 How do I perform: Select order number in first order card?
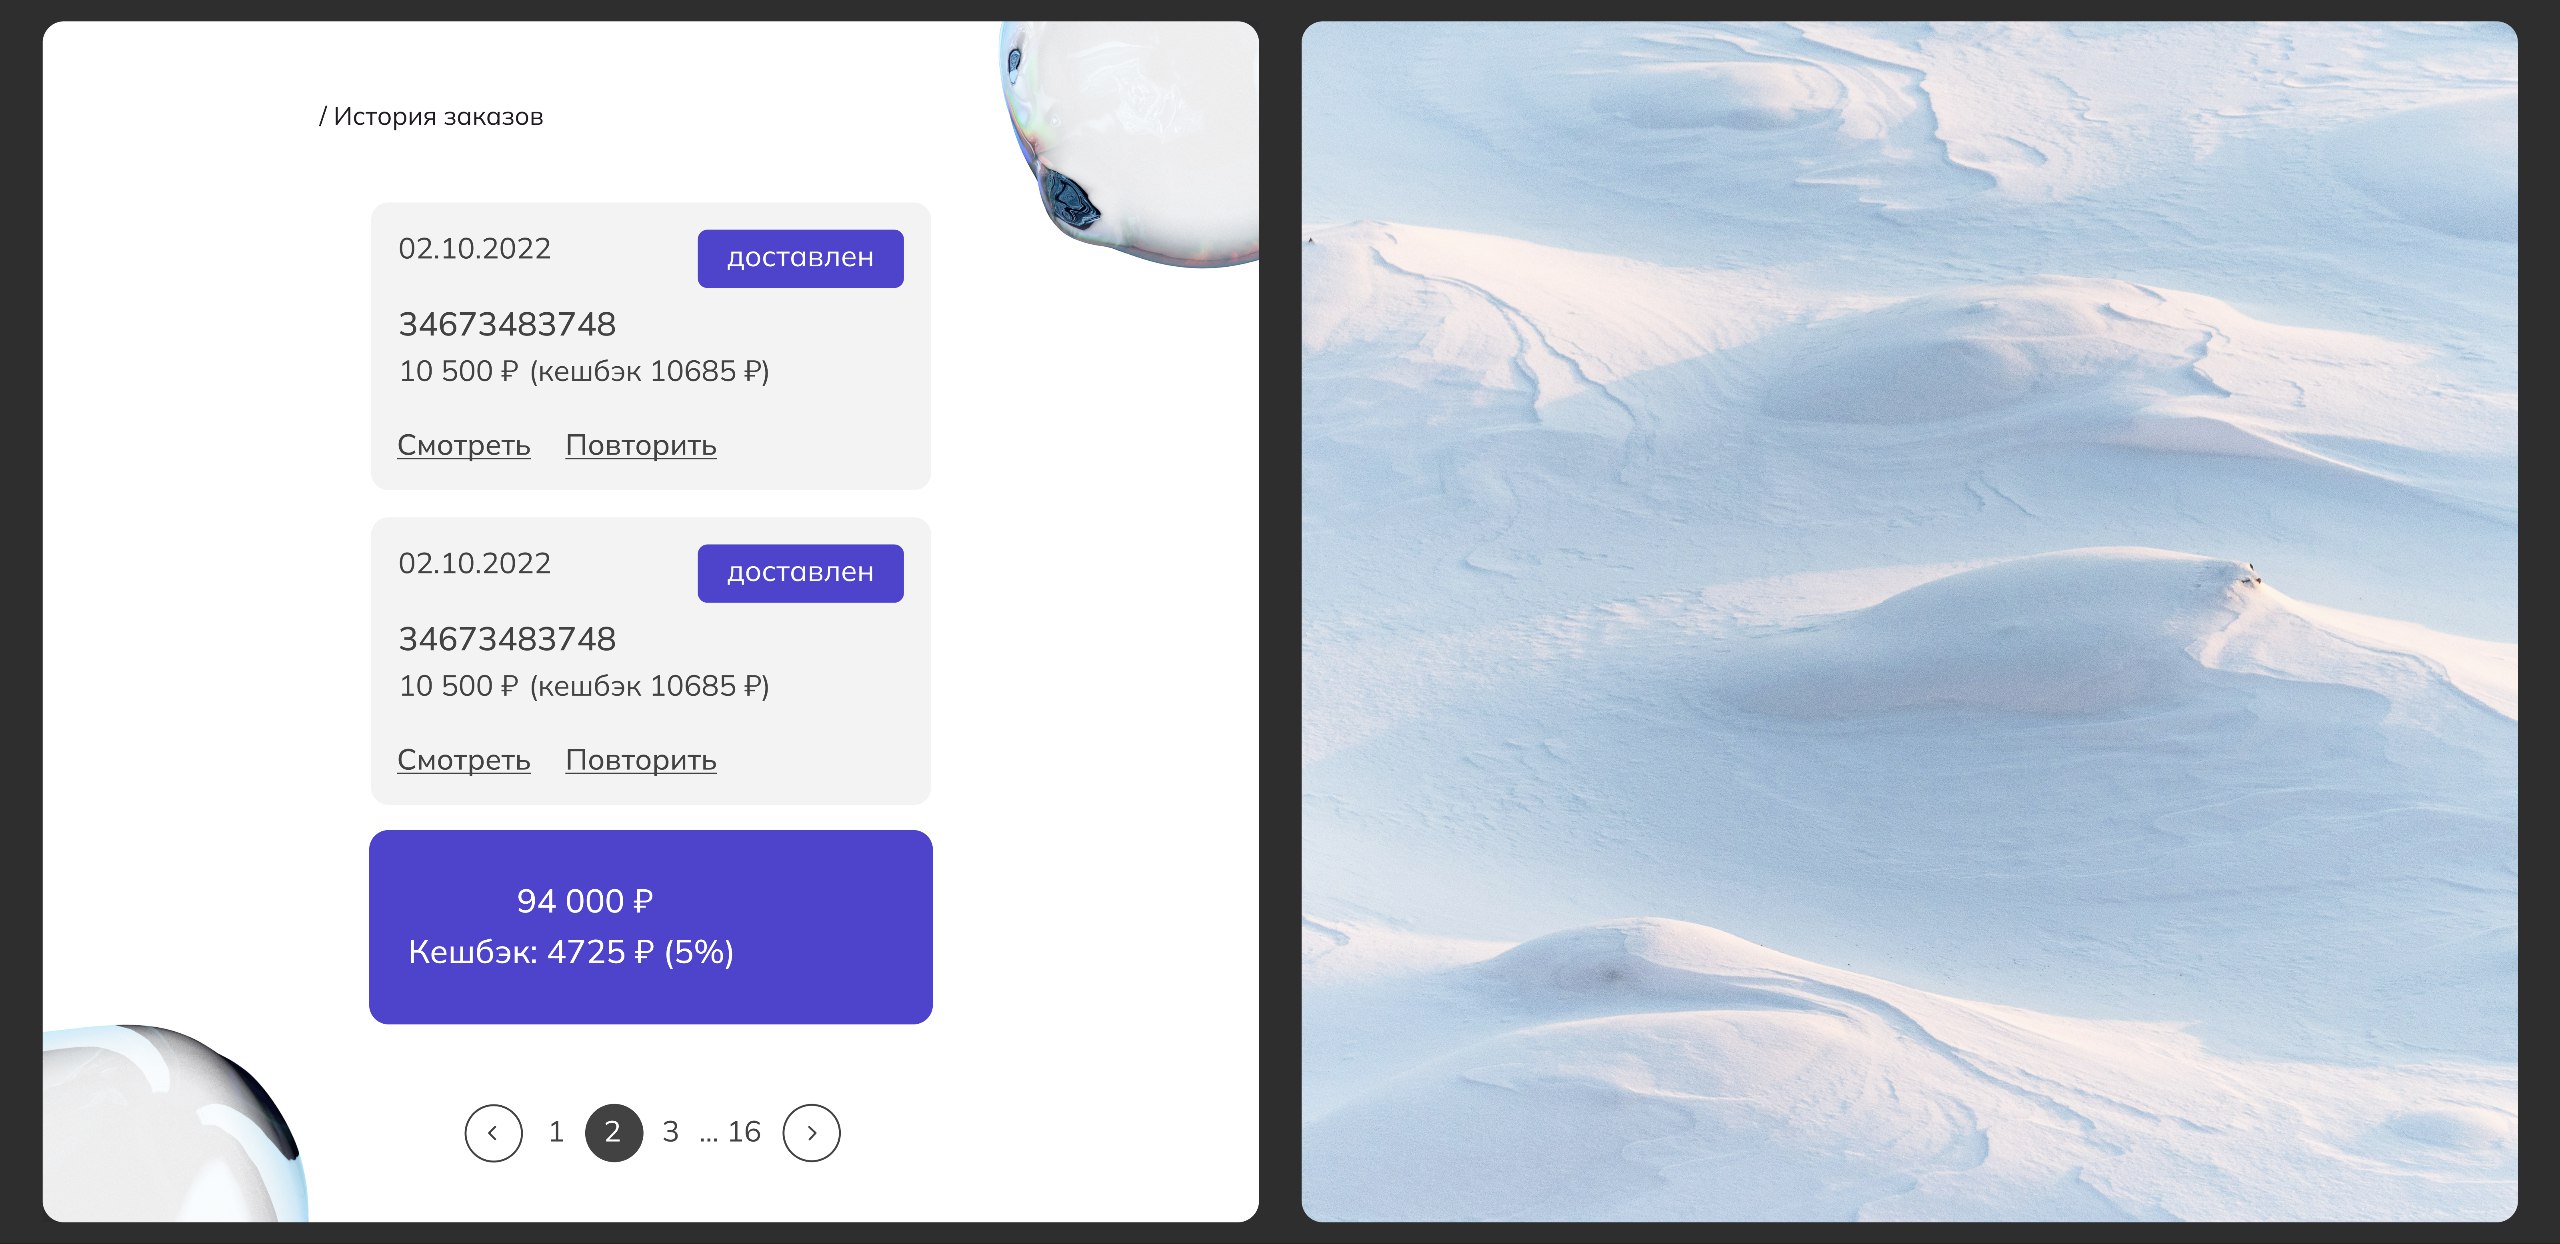point(507,324)
